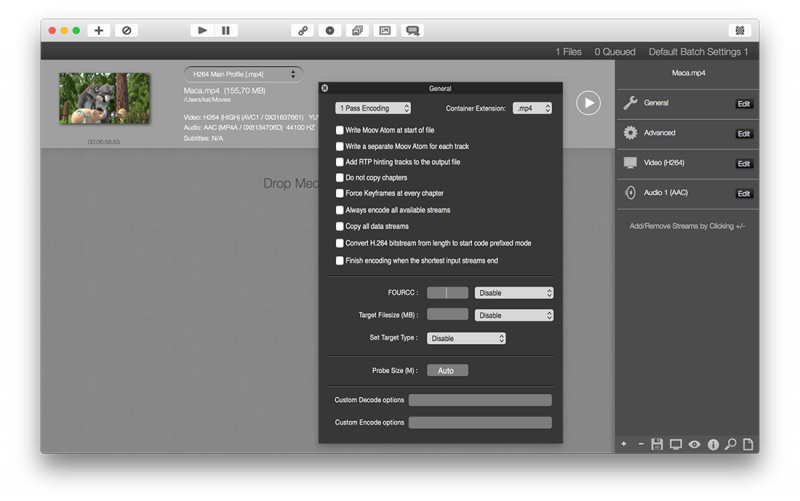The height and width of the screenshot is (501, 800).
Task: Click the disc icon in the toolbar
Action: point(330,31)
